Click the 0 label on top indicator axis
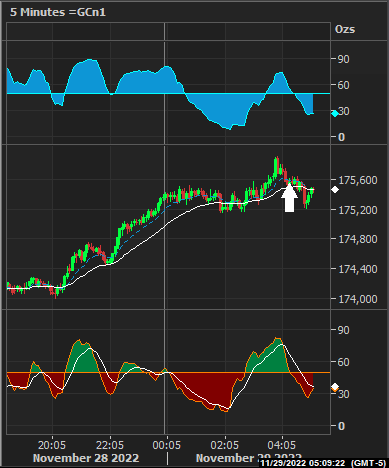This screenshot has height=468, width=389. [x=341, y=137]
